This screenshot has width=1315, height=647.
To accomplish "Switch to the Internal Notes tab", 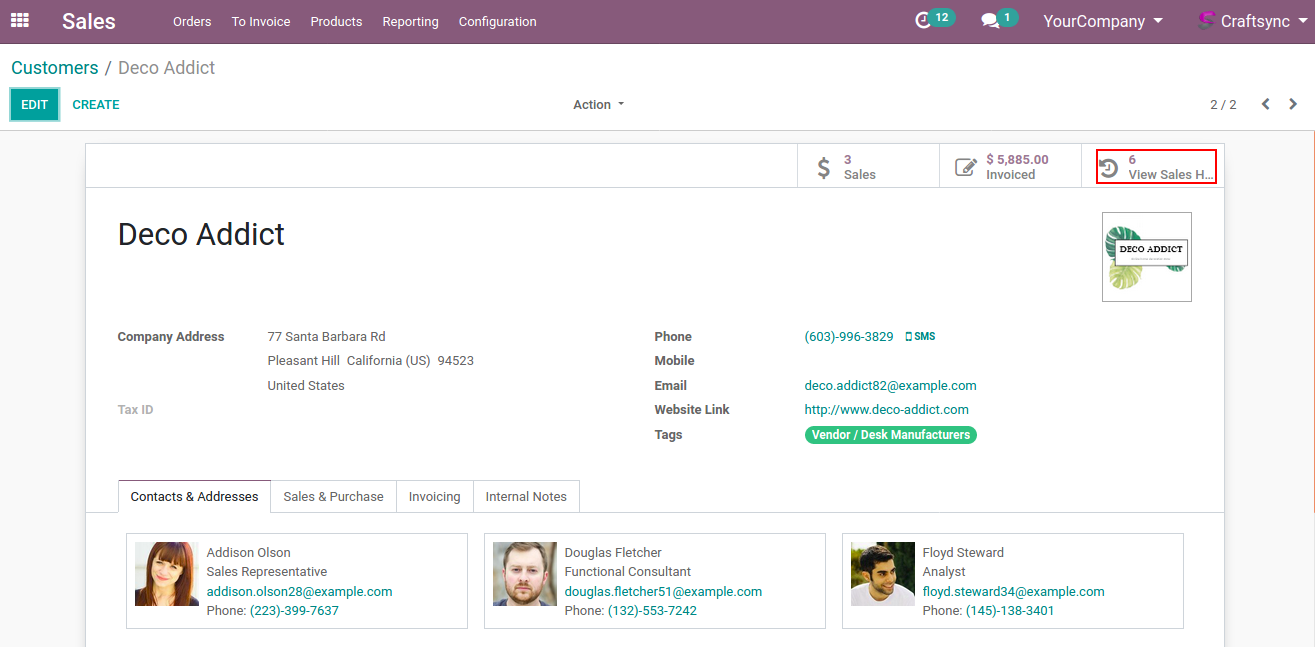I will [x=526, y=497].
